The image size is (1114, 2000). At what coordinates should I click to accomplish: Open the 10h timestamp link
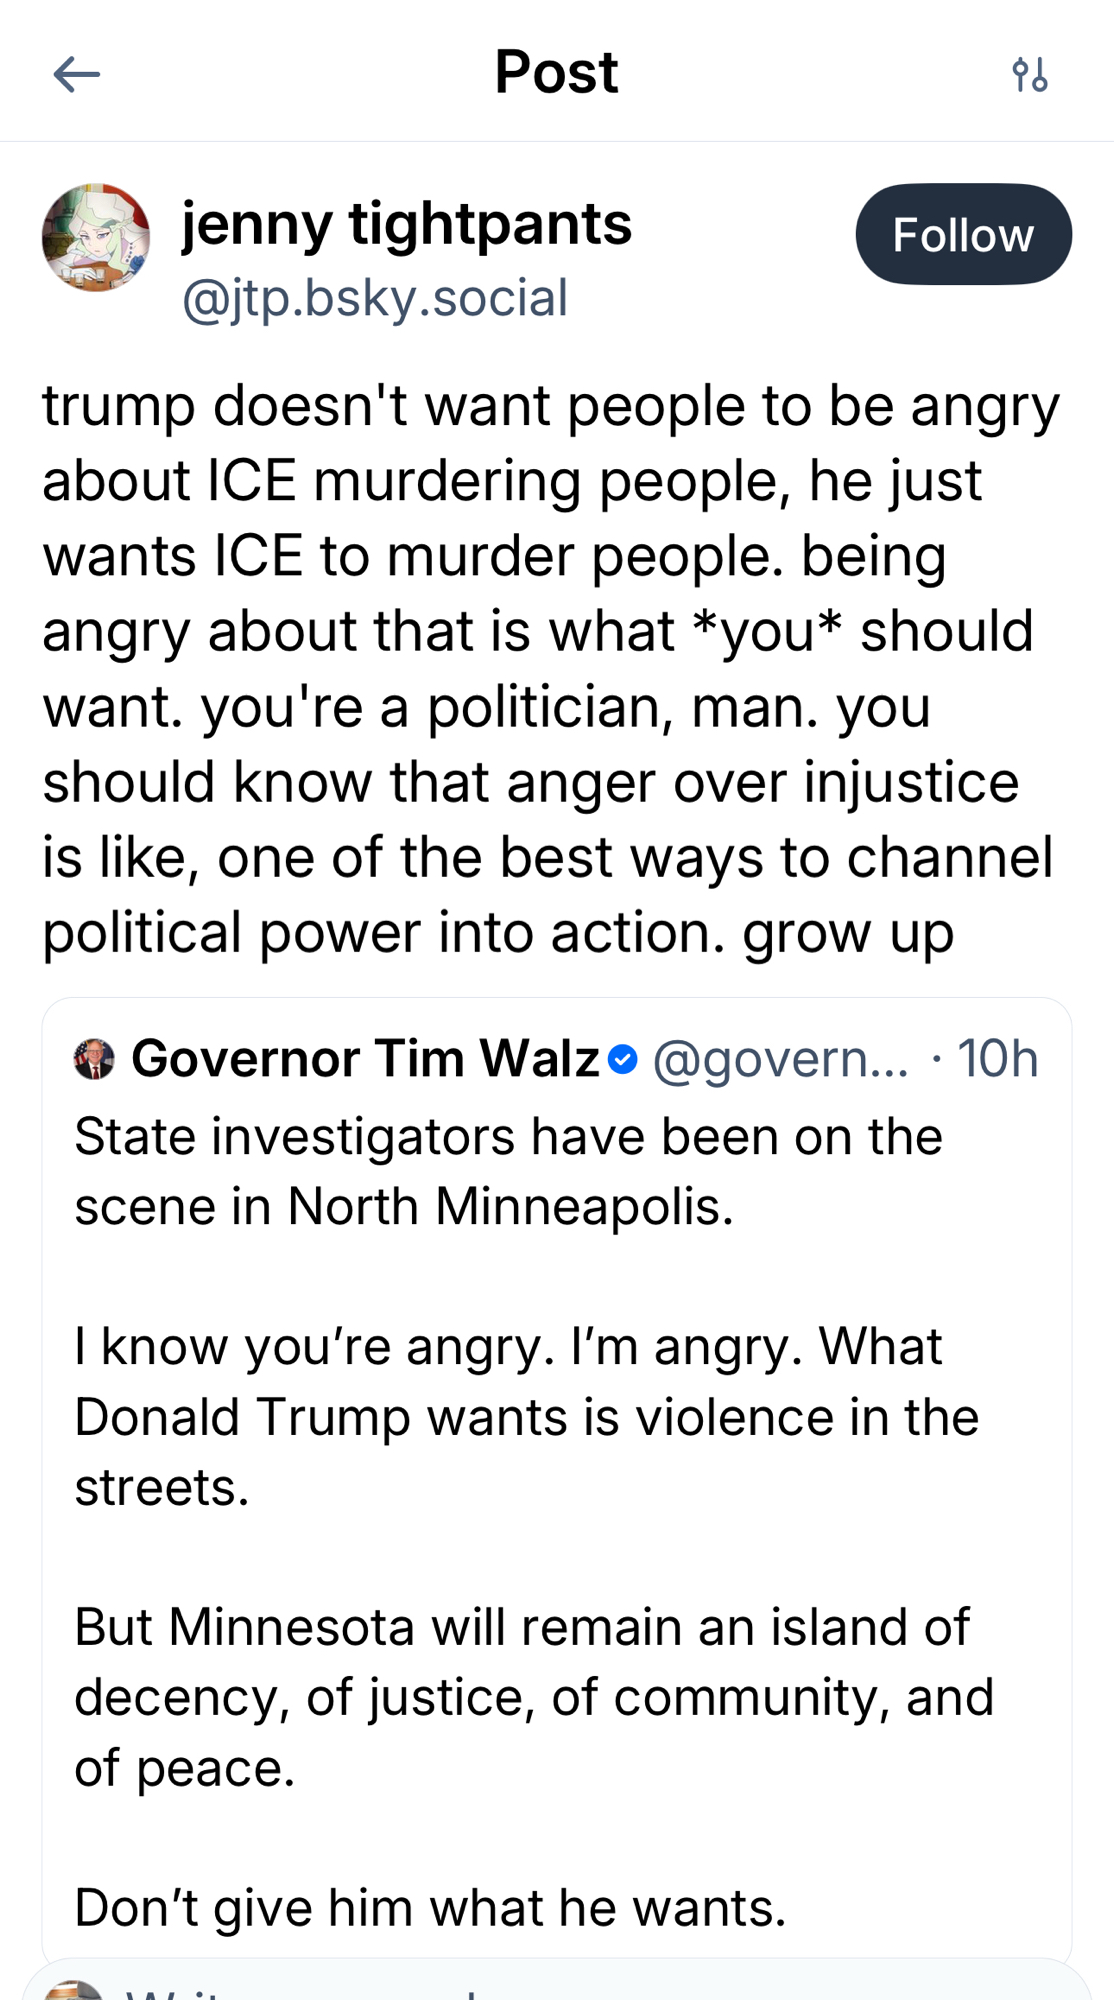click(x=997, y=1059)
